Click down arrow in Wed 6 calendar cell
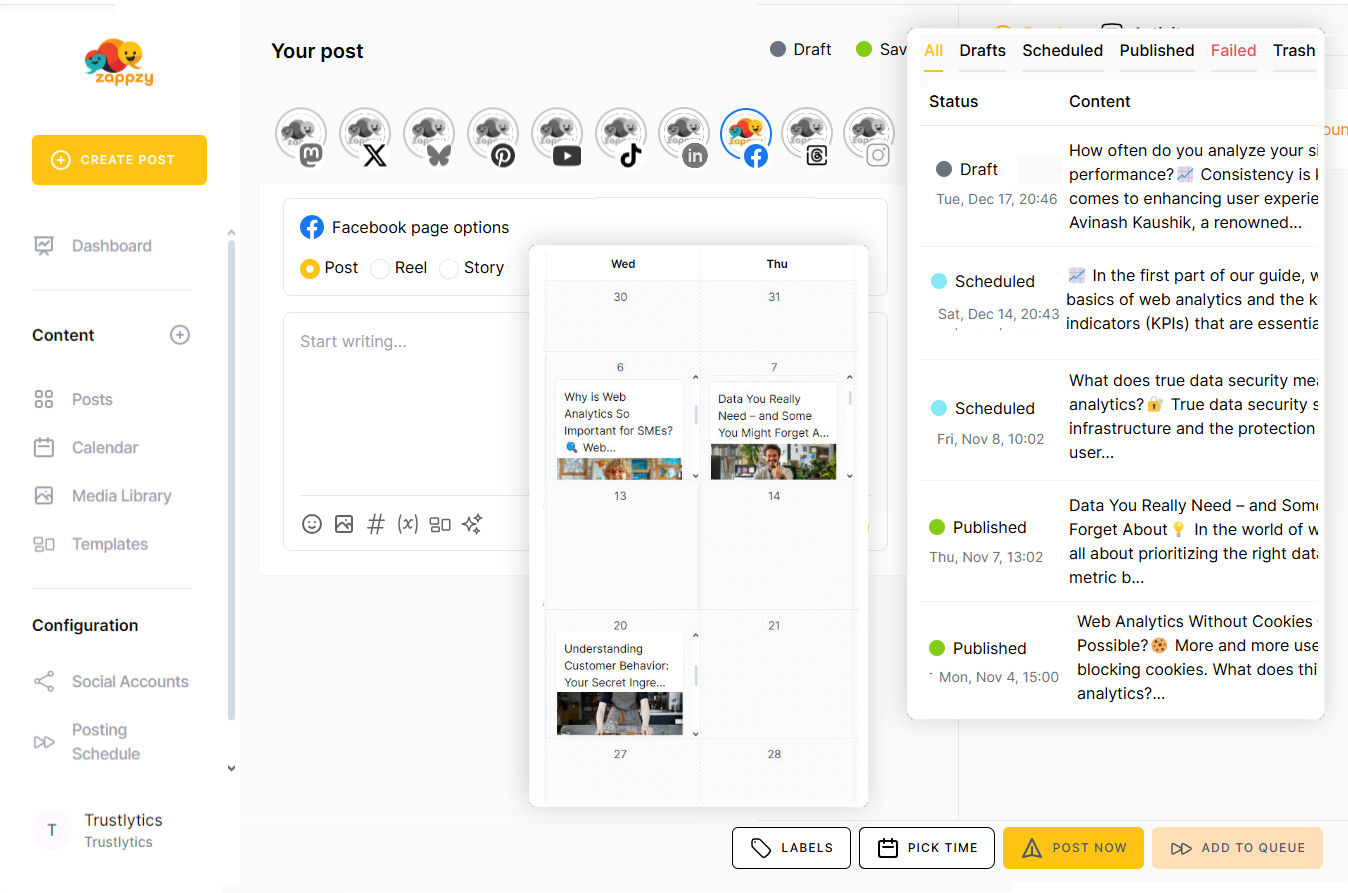 tap(696, 477)
